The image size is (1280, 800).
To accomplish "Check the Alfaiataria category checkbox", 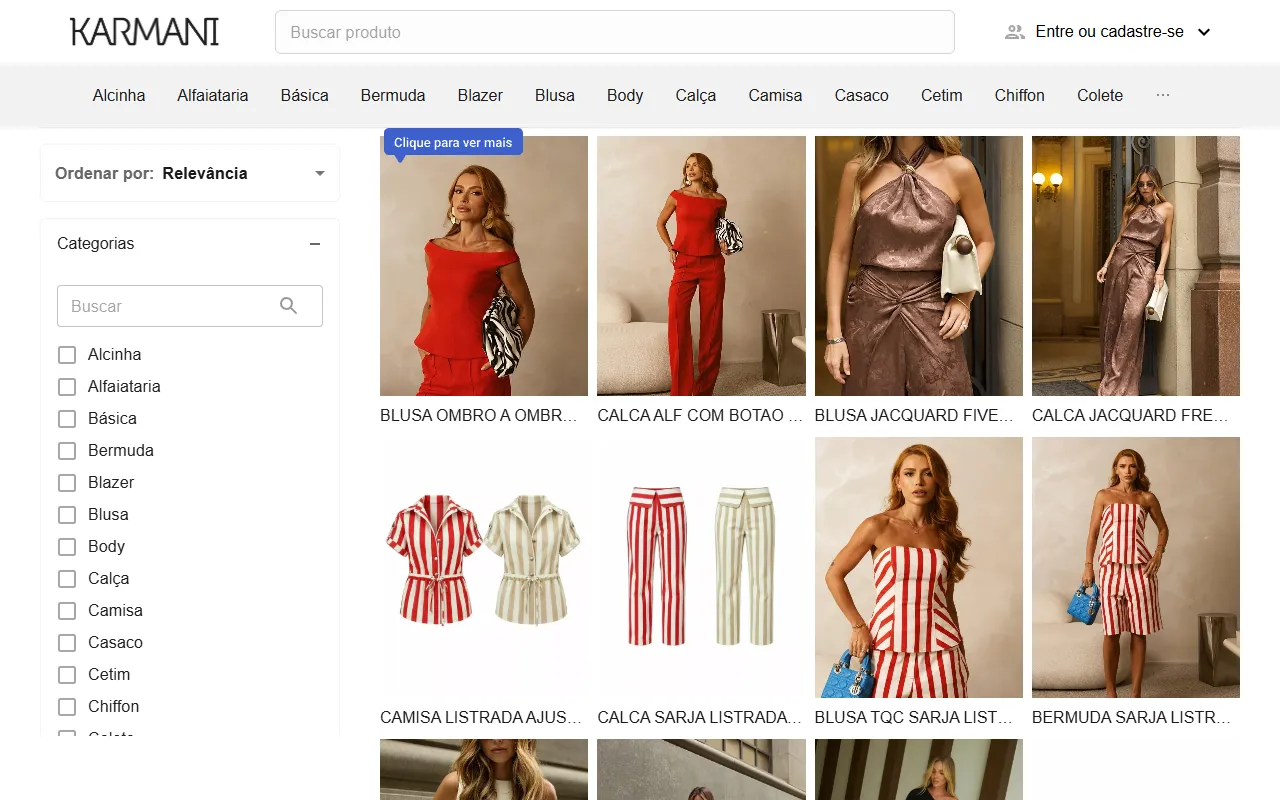I will 67,387.
